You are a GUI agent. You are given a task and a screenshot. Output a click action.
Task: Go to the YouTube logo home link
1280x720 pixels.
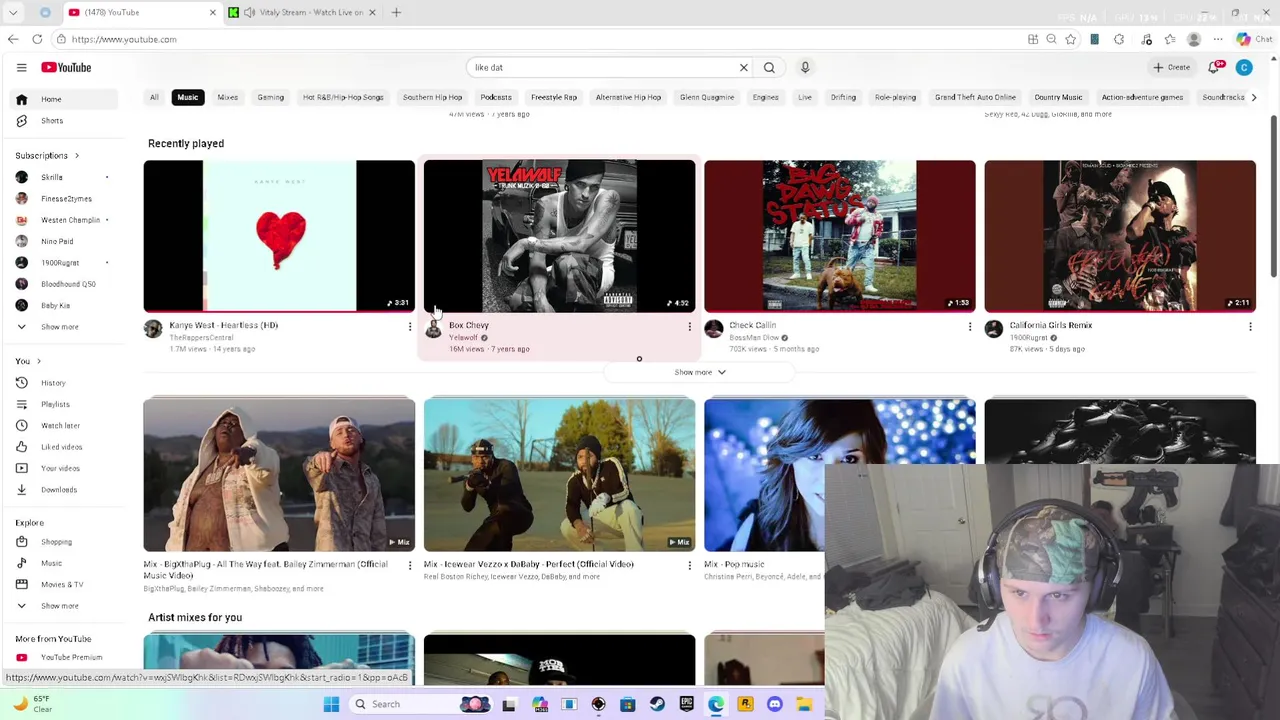66,67
